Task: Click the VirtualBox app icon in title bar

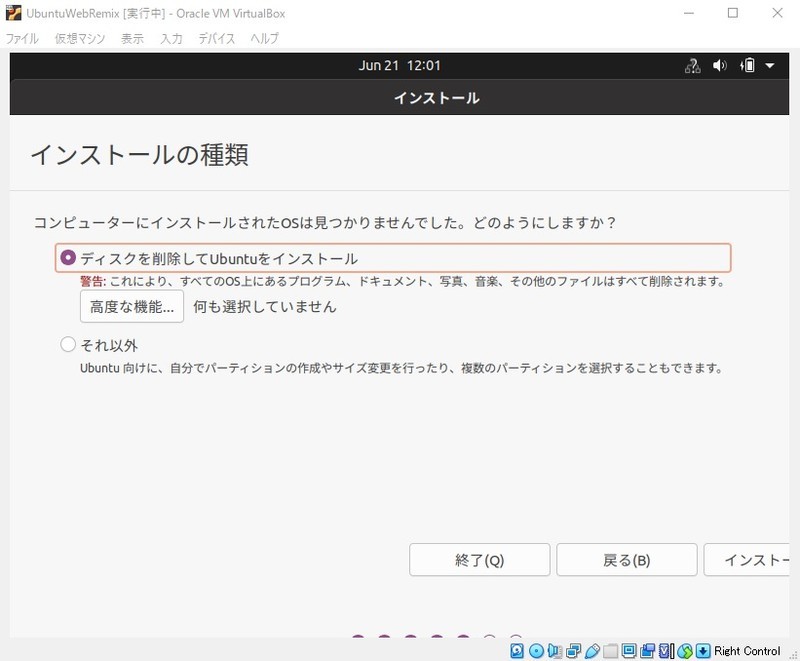Action: [x=13, y=13]
